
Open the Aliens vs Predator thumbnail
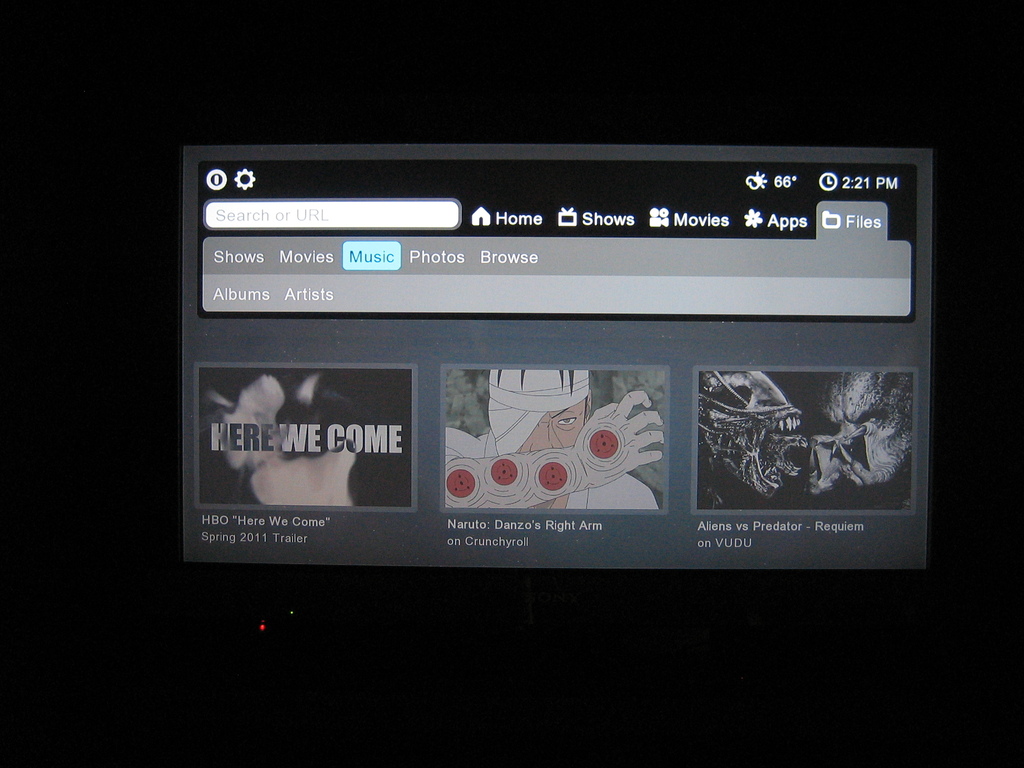[805, 441]
